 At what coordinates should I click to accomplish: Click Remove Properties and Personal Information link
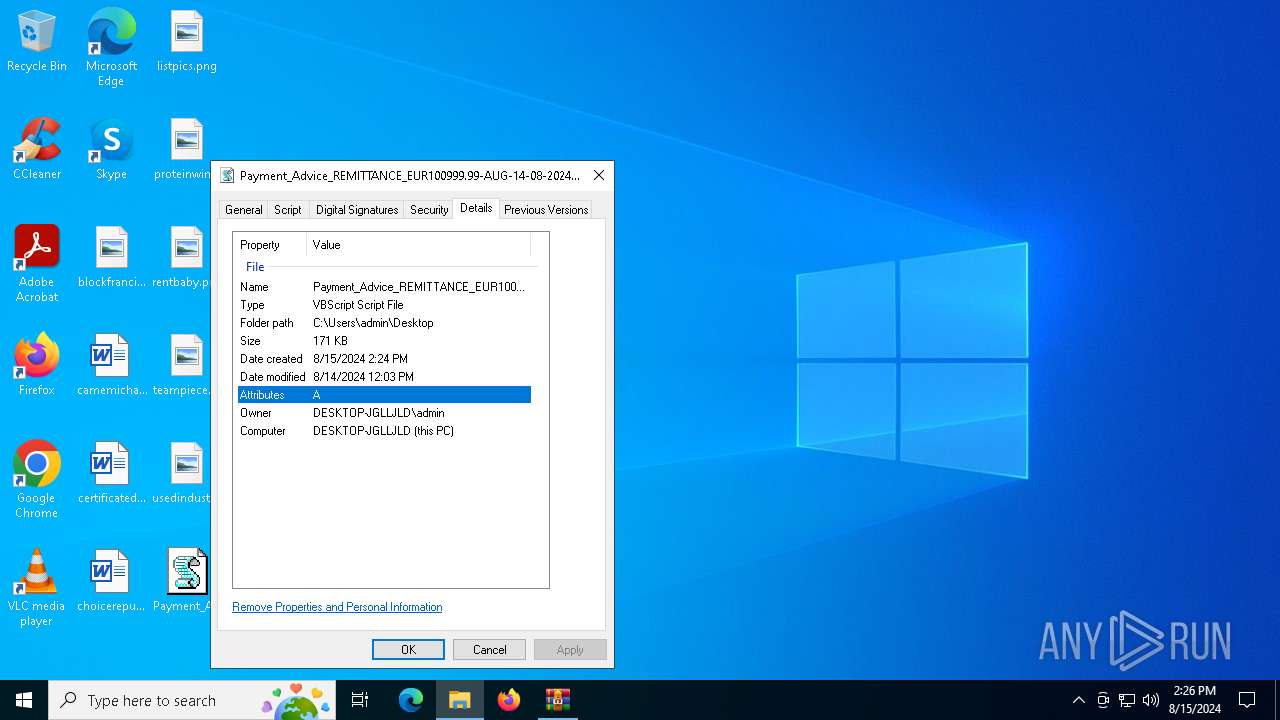337,607
